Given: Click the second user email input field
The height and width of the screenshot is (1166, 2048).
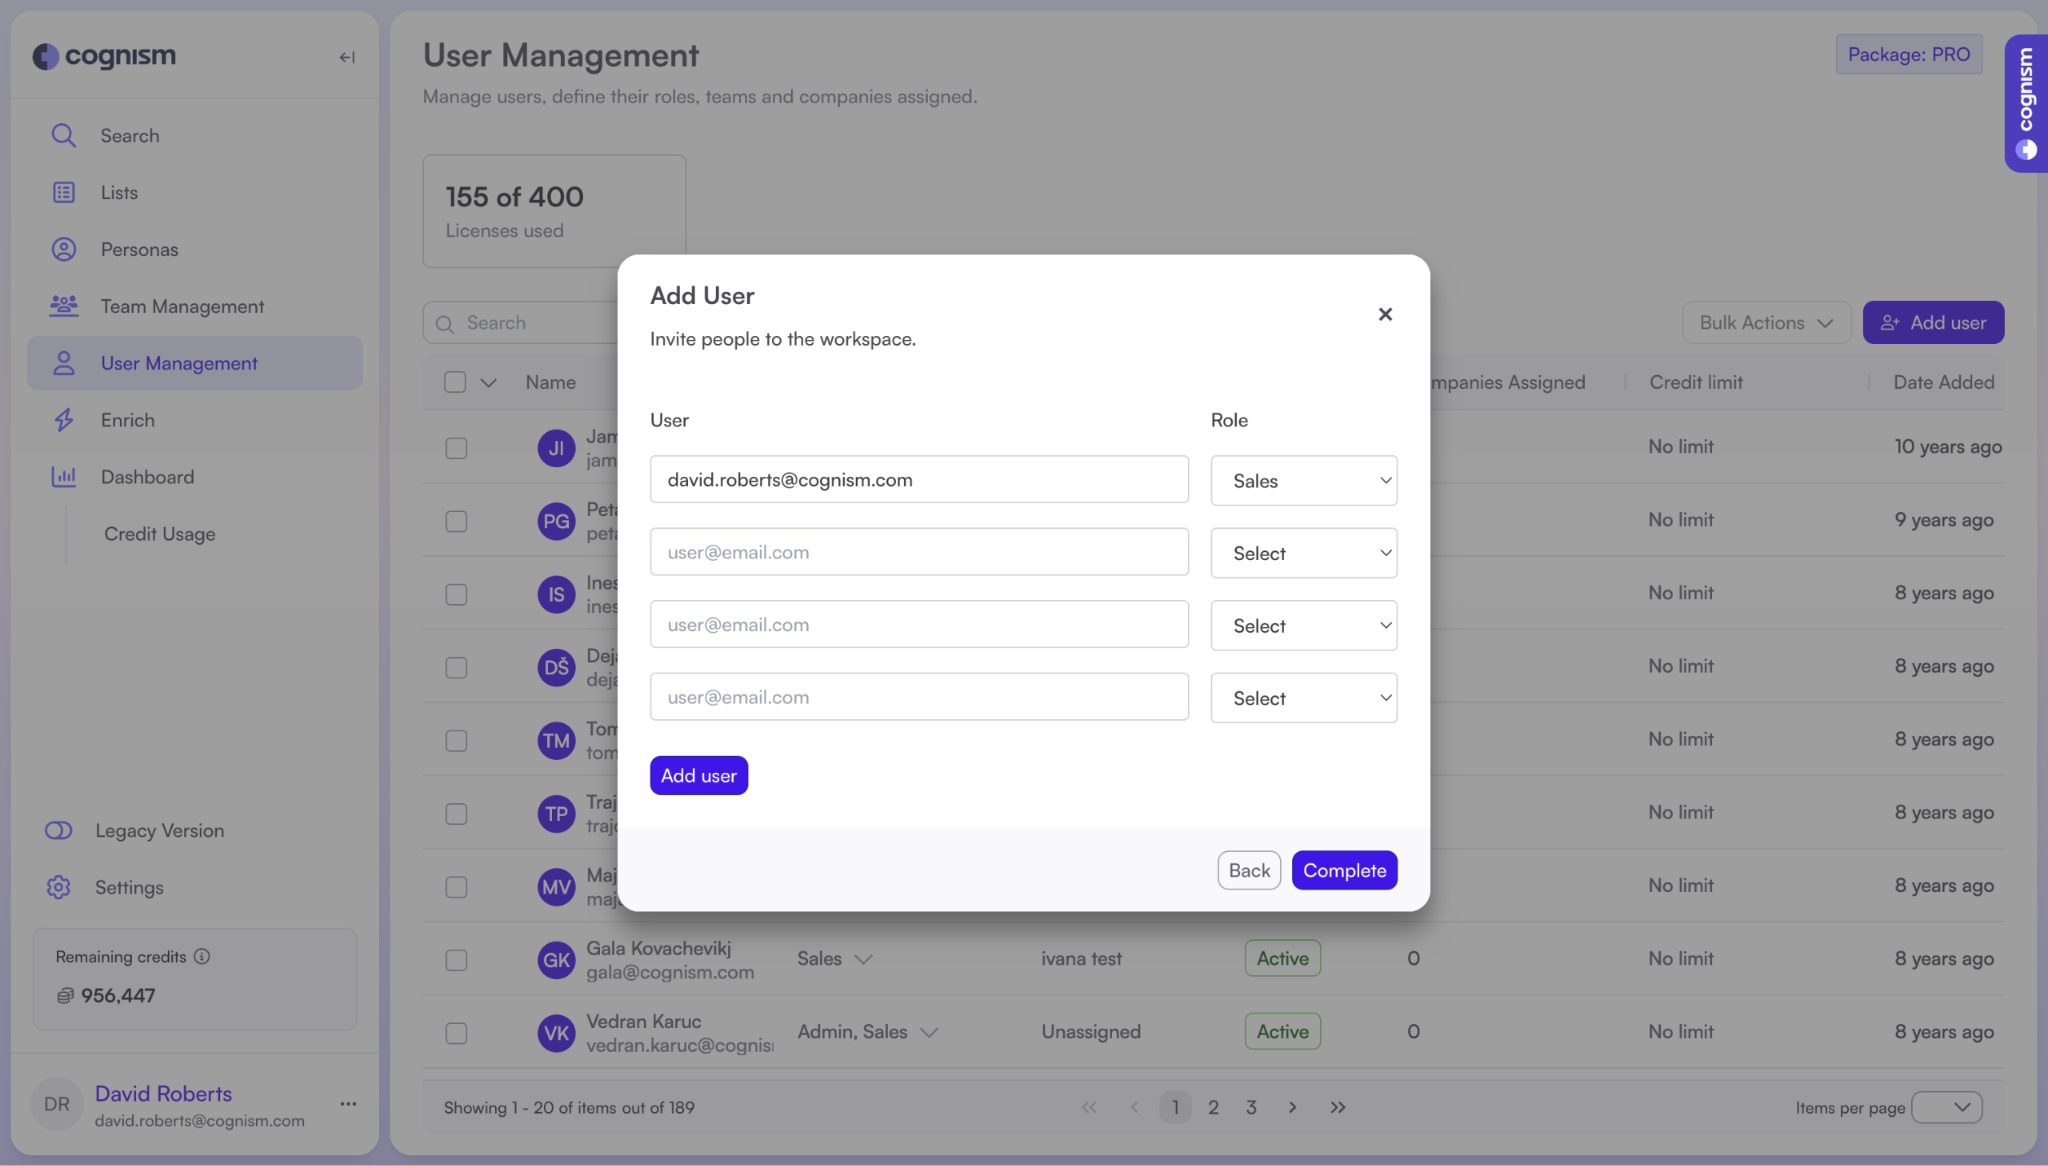Looking at the screenshot, I should [x=918, y=552].
